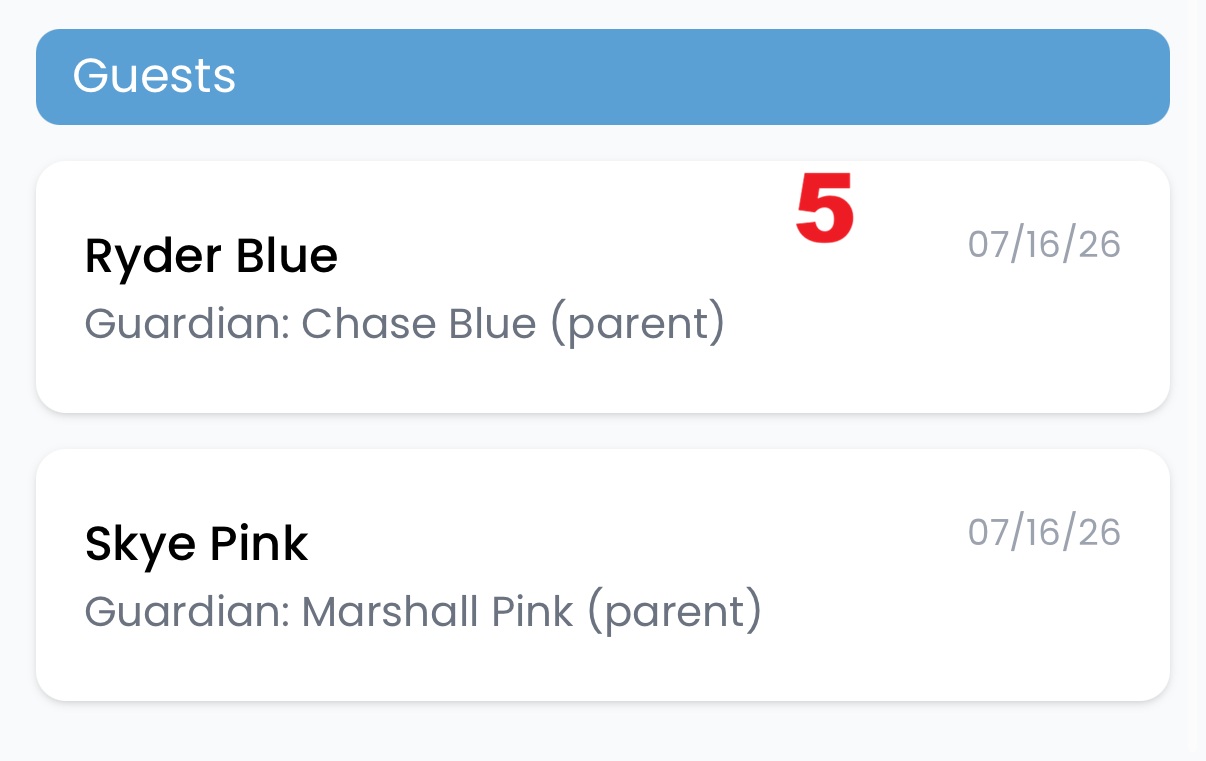Viewport: 1206px width, 761px height.
Task: Click Ryder Blue's 07/16/26 date
Action: (1044, 244)
